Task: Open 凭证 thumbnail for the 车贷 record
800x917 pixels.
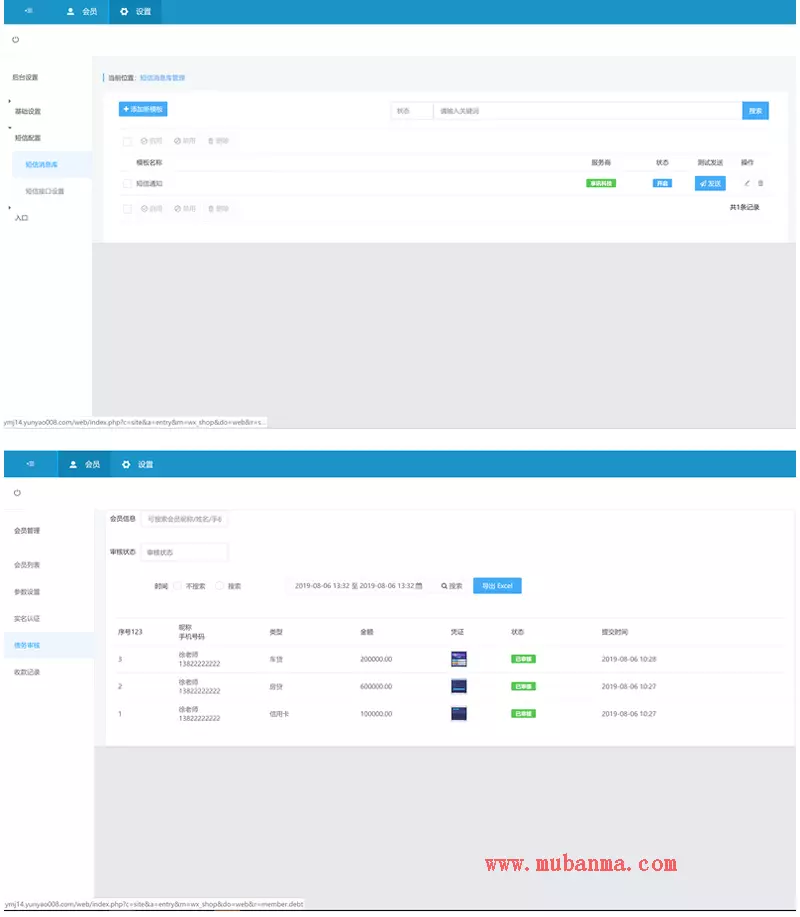Action: [459, 659]
